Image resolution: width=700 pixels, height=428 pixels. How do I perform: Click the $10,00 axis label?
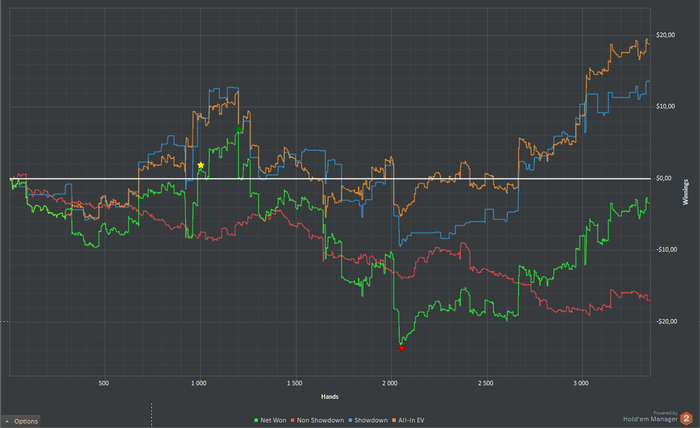point(665,106)
